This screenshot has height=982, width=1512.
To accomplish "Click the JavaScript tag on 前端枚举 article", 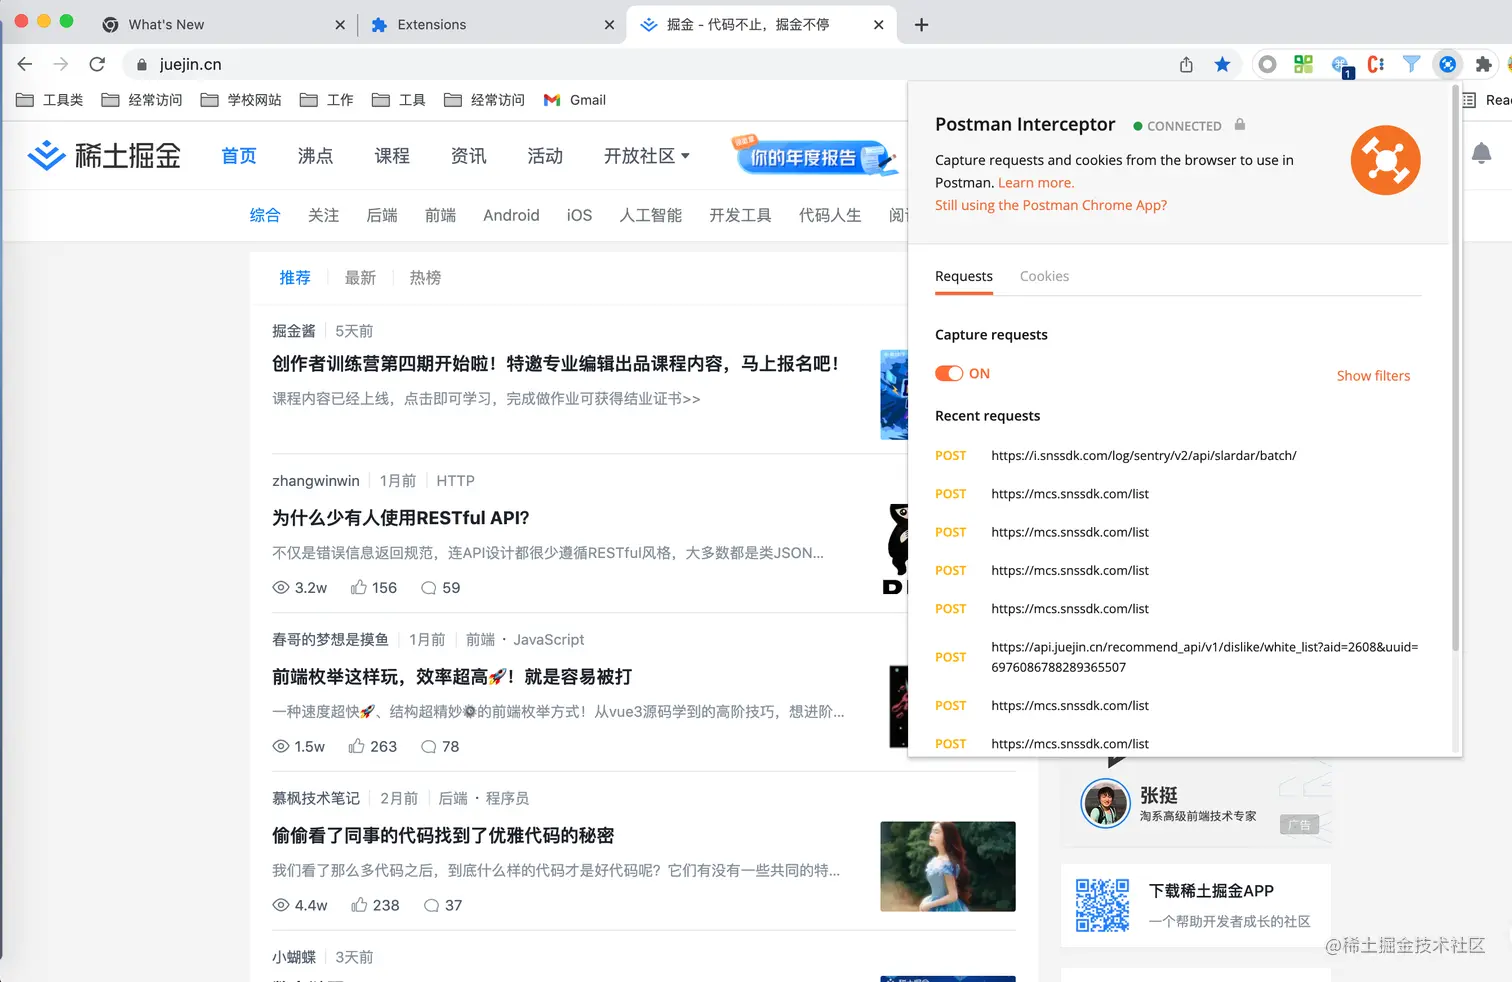I will (x=549, y=640).
